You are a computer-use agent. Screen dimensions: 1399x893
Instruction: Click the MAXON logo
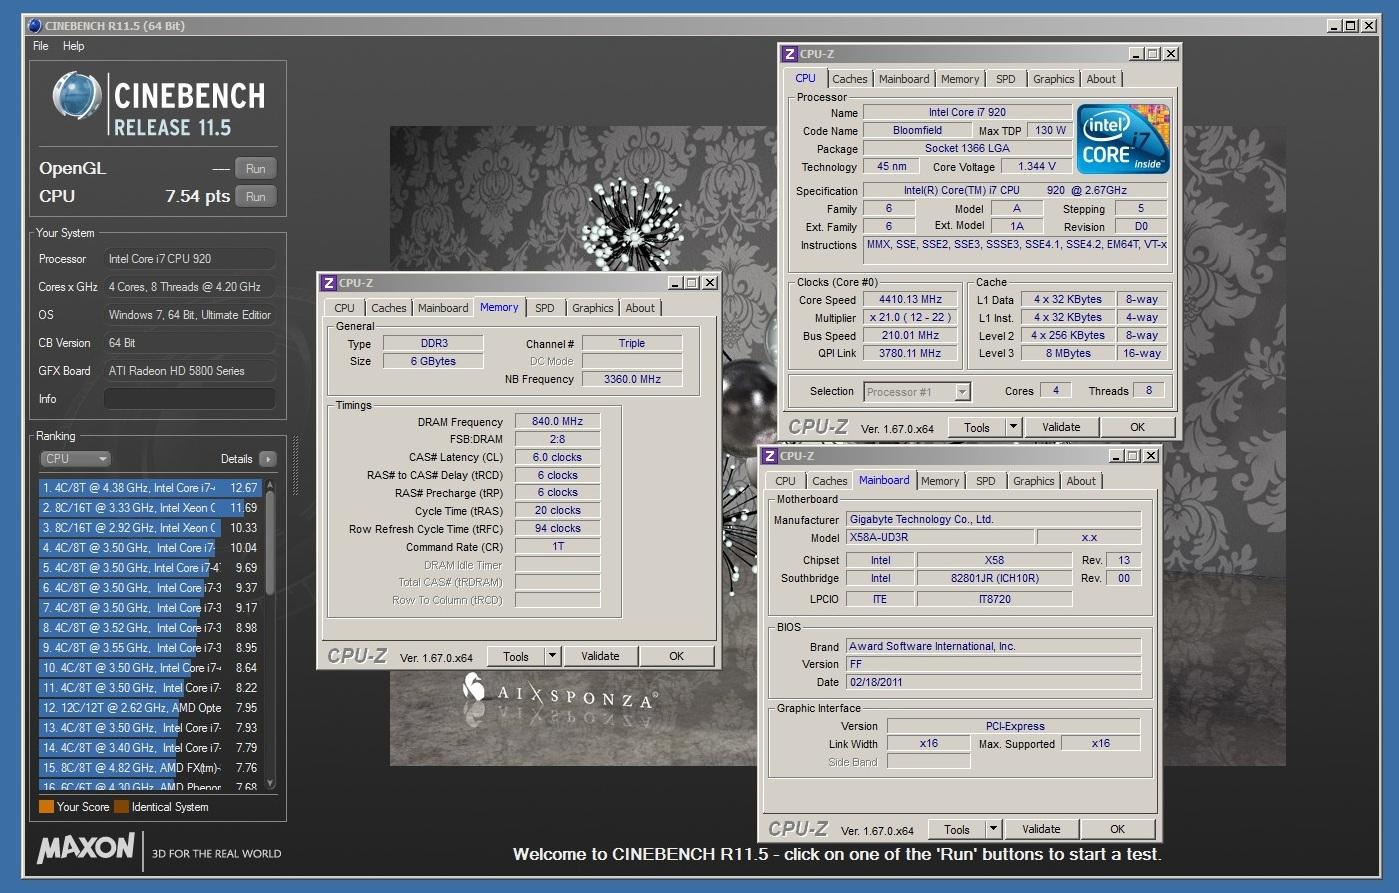tap(86, 849)
